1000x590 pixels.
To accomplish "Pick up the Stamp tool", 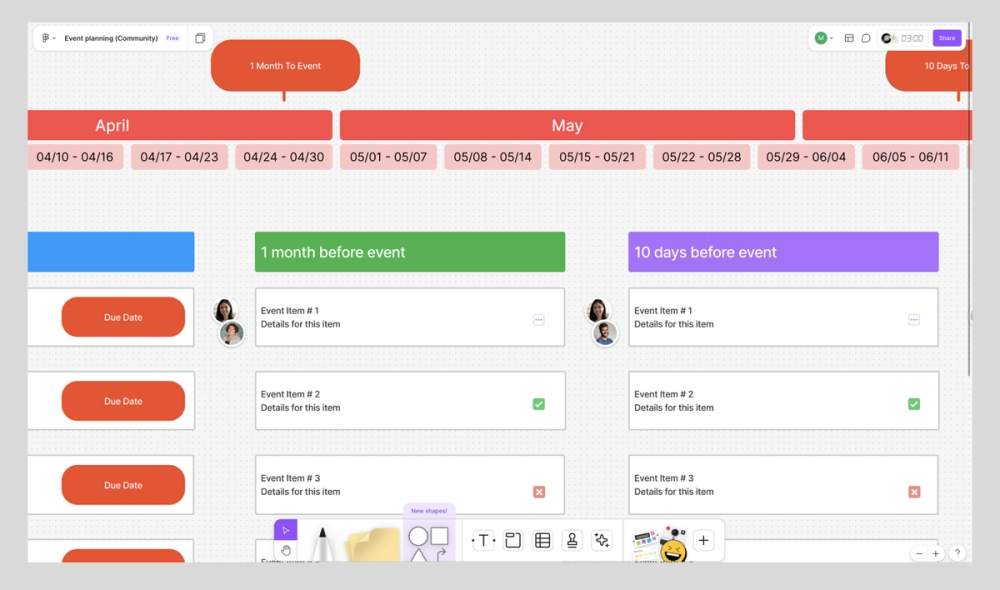I will (571, 540).
